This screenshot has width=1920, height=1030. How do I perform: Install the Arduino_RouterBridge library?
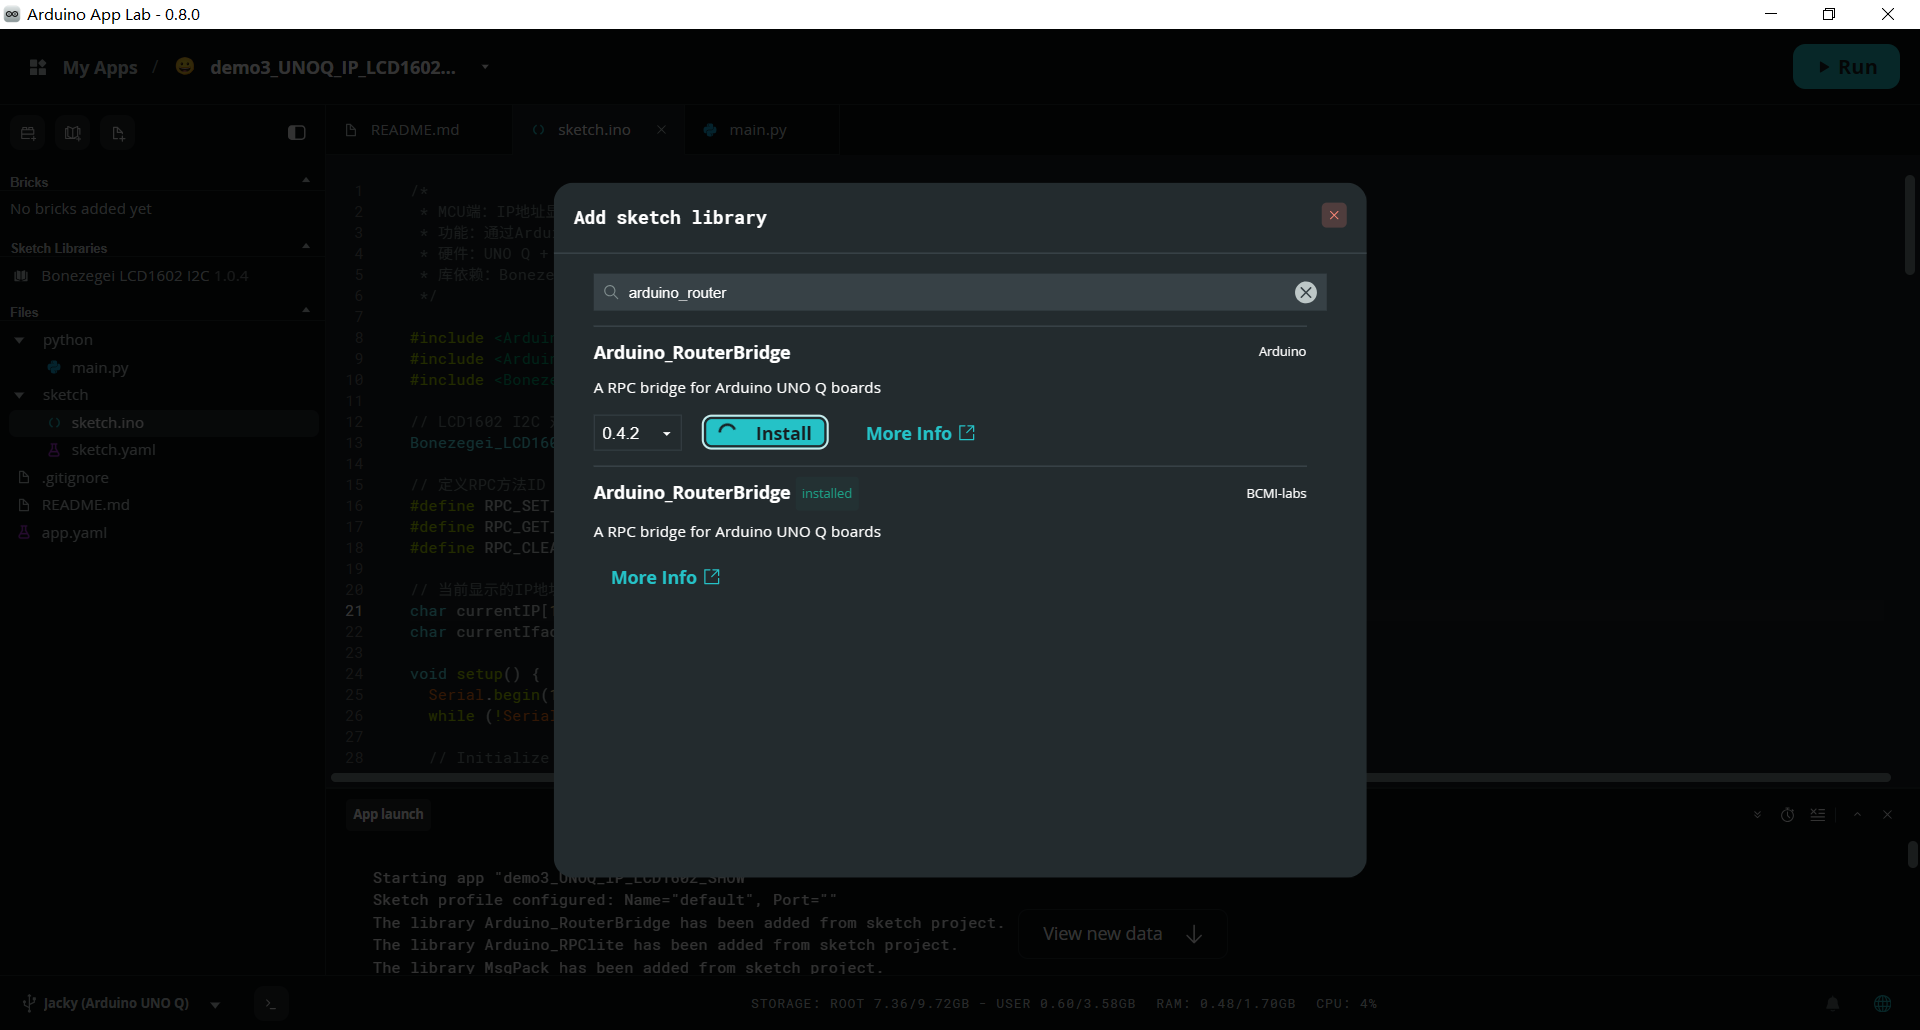coord(765,433)
